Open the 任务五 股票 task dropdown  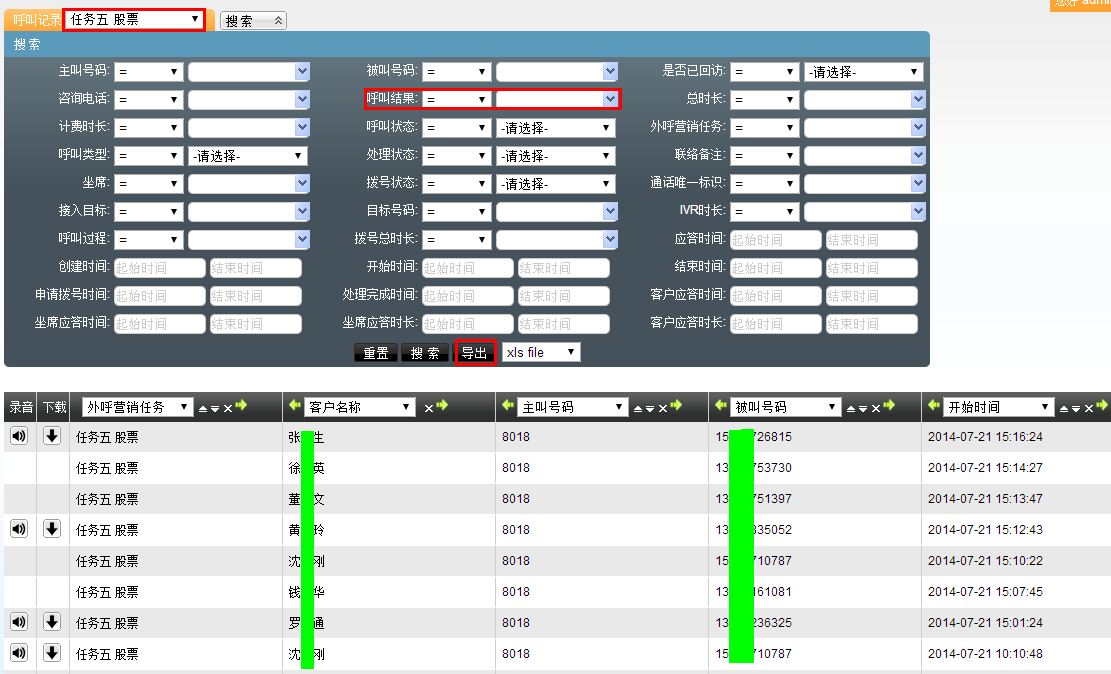pos(134,19)
